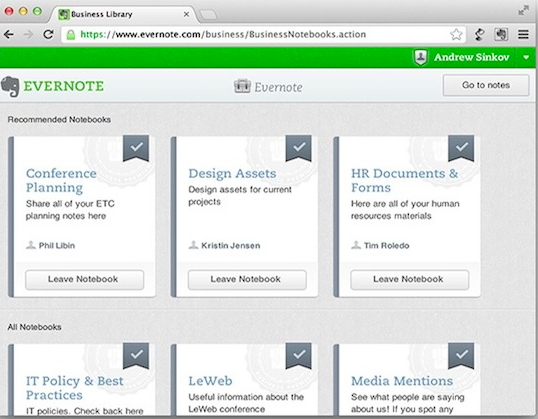Image resolution: width=538 pixels, height=419 pixels.
Task: Open the Chrome hamburger menu
Action: click(x=523, y=34)
